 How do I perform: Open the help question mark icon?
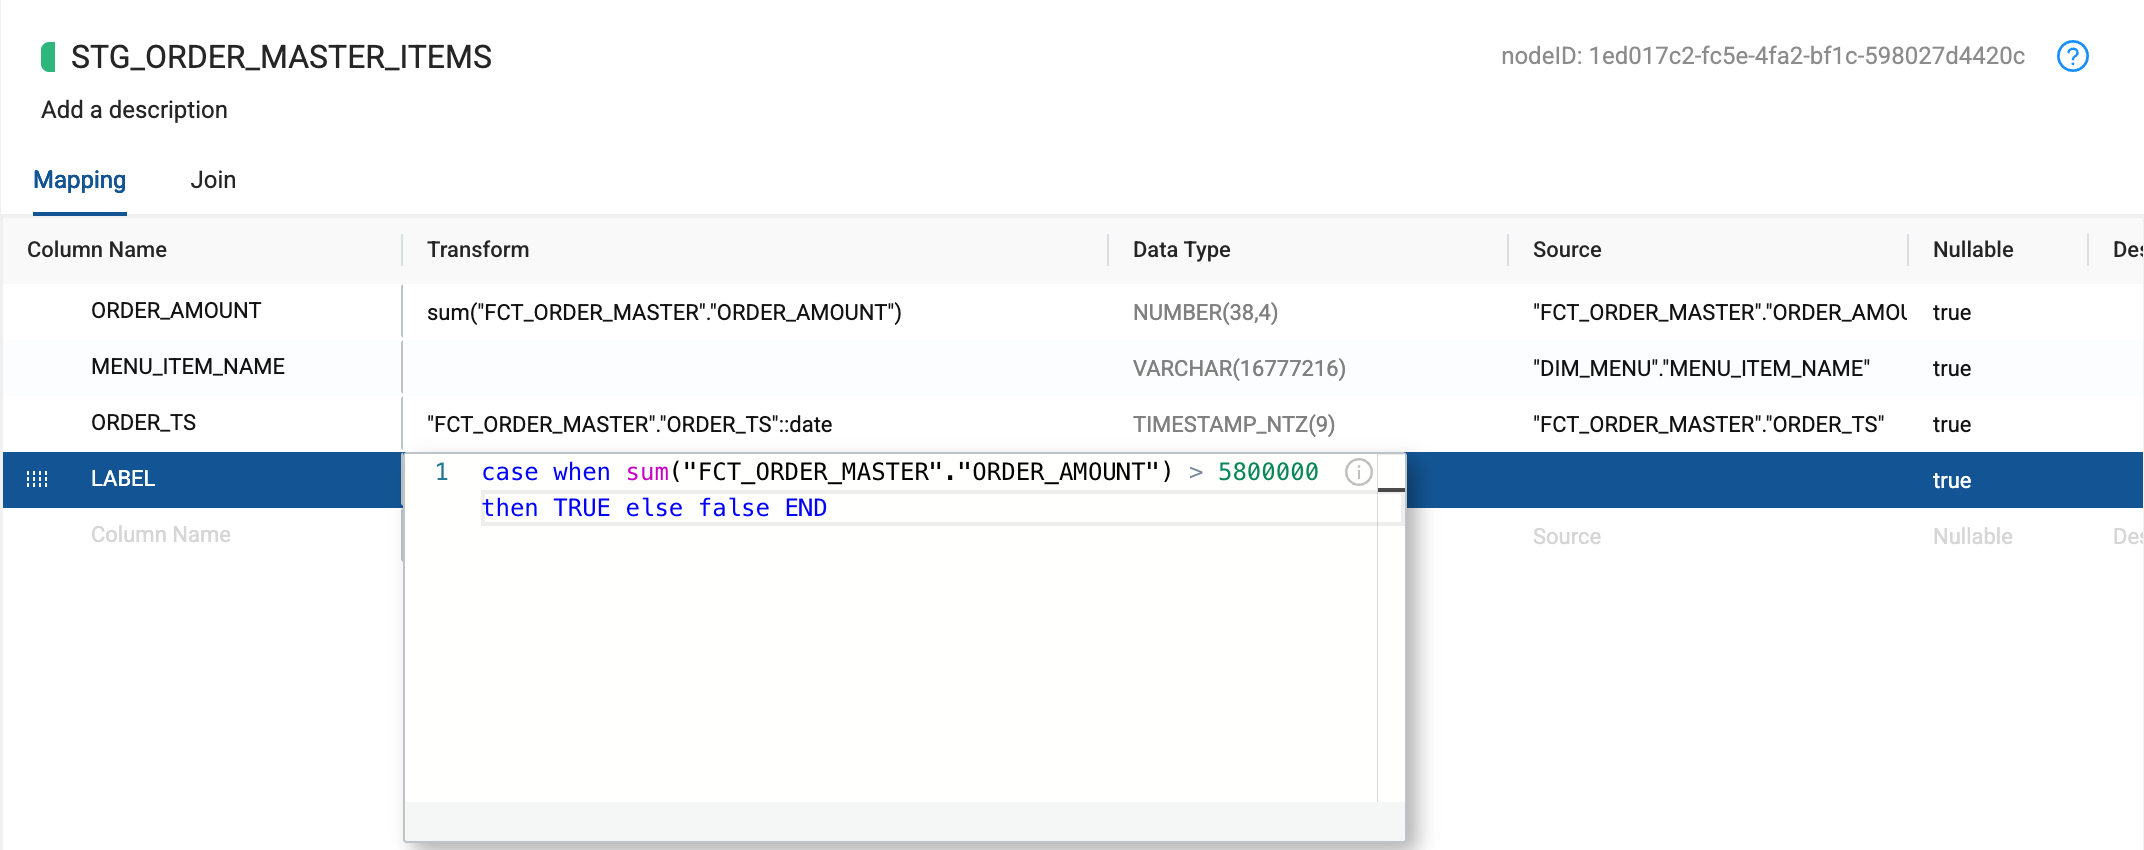tap(2072, 56)
